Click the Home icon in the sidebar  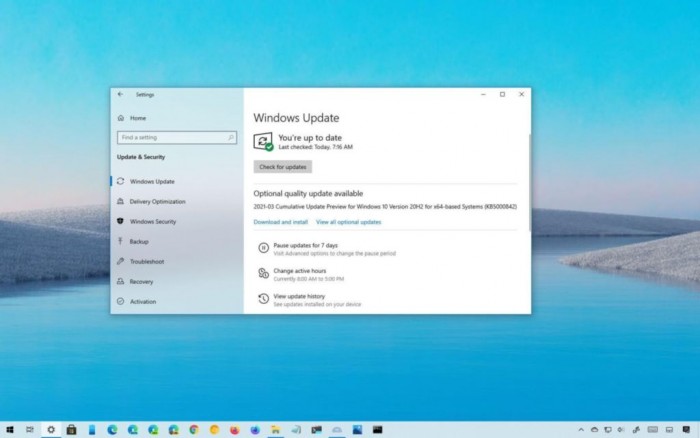click(x=121, y=118)
